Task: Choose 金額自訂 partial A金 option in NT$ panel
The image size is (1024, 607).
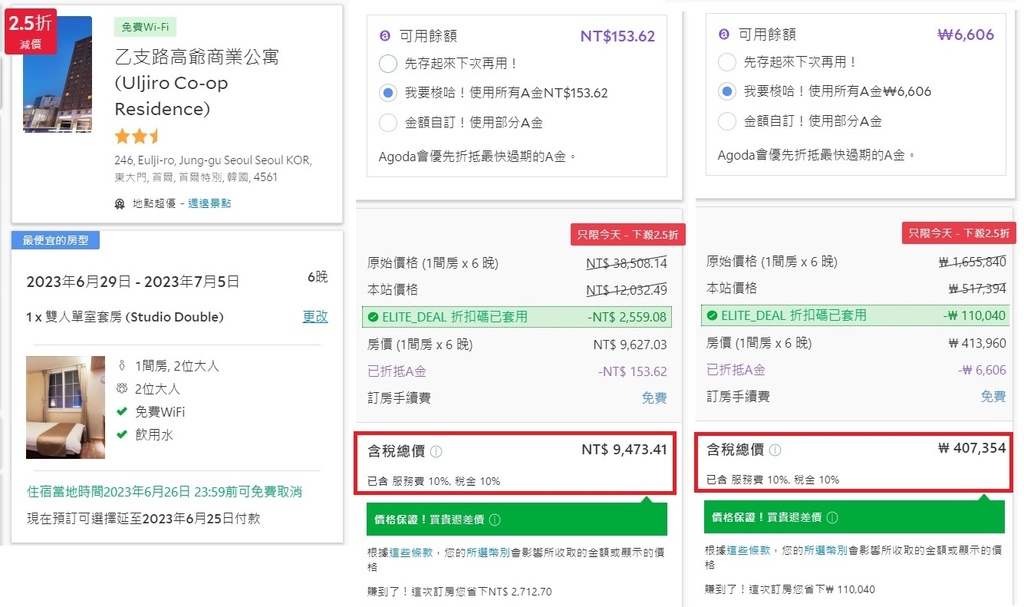Action: pyautogui.click(x=388, y=123)
